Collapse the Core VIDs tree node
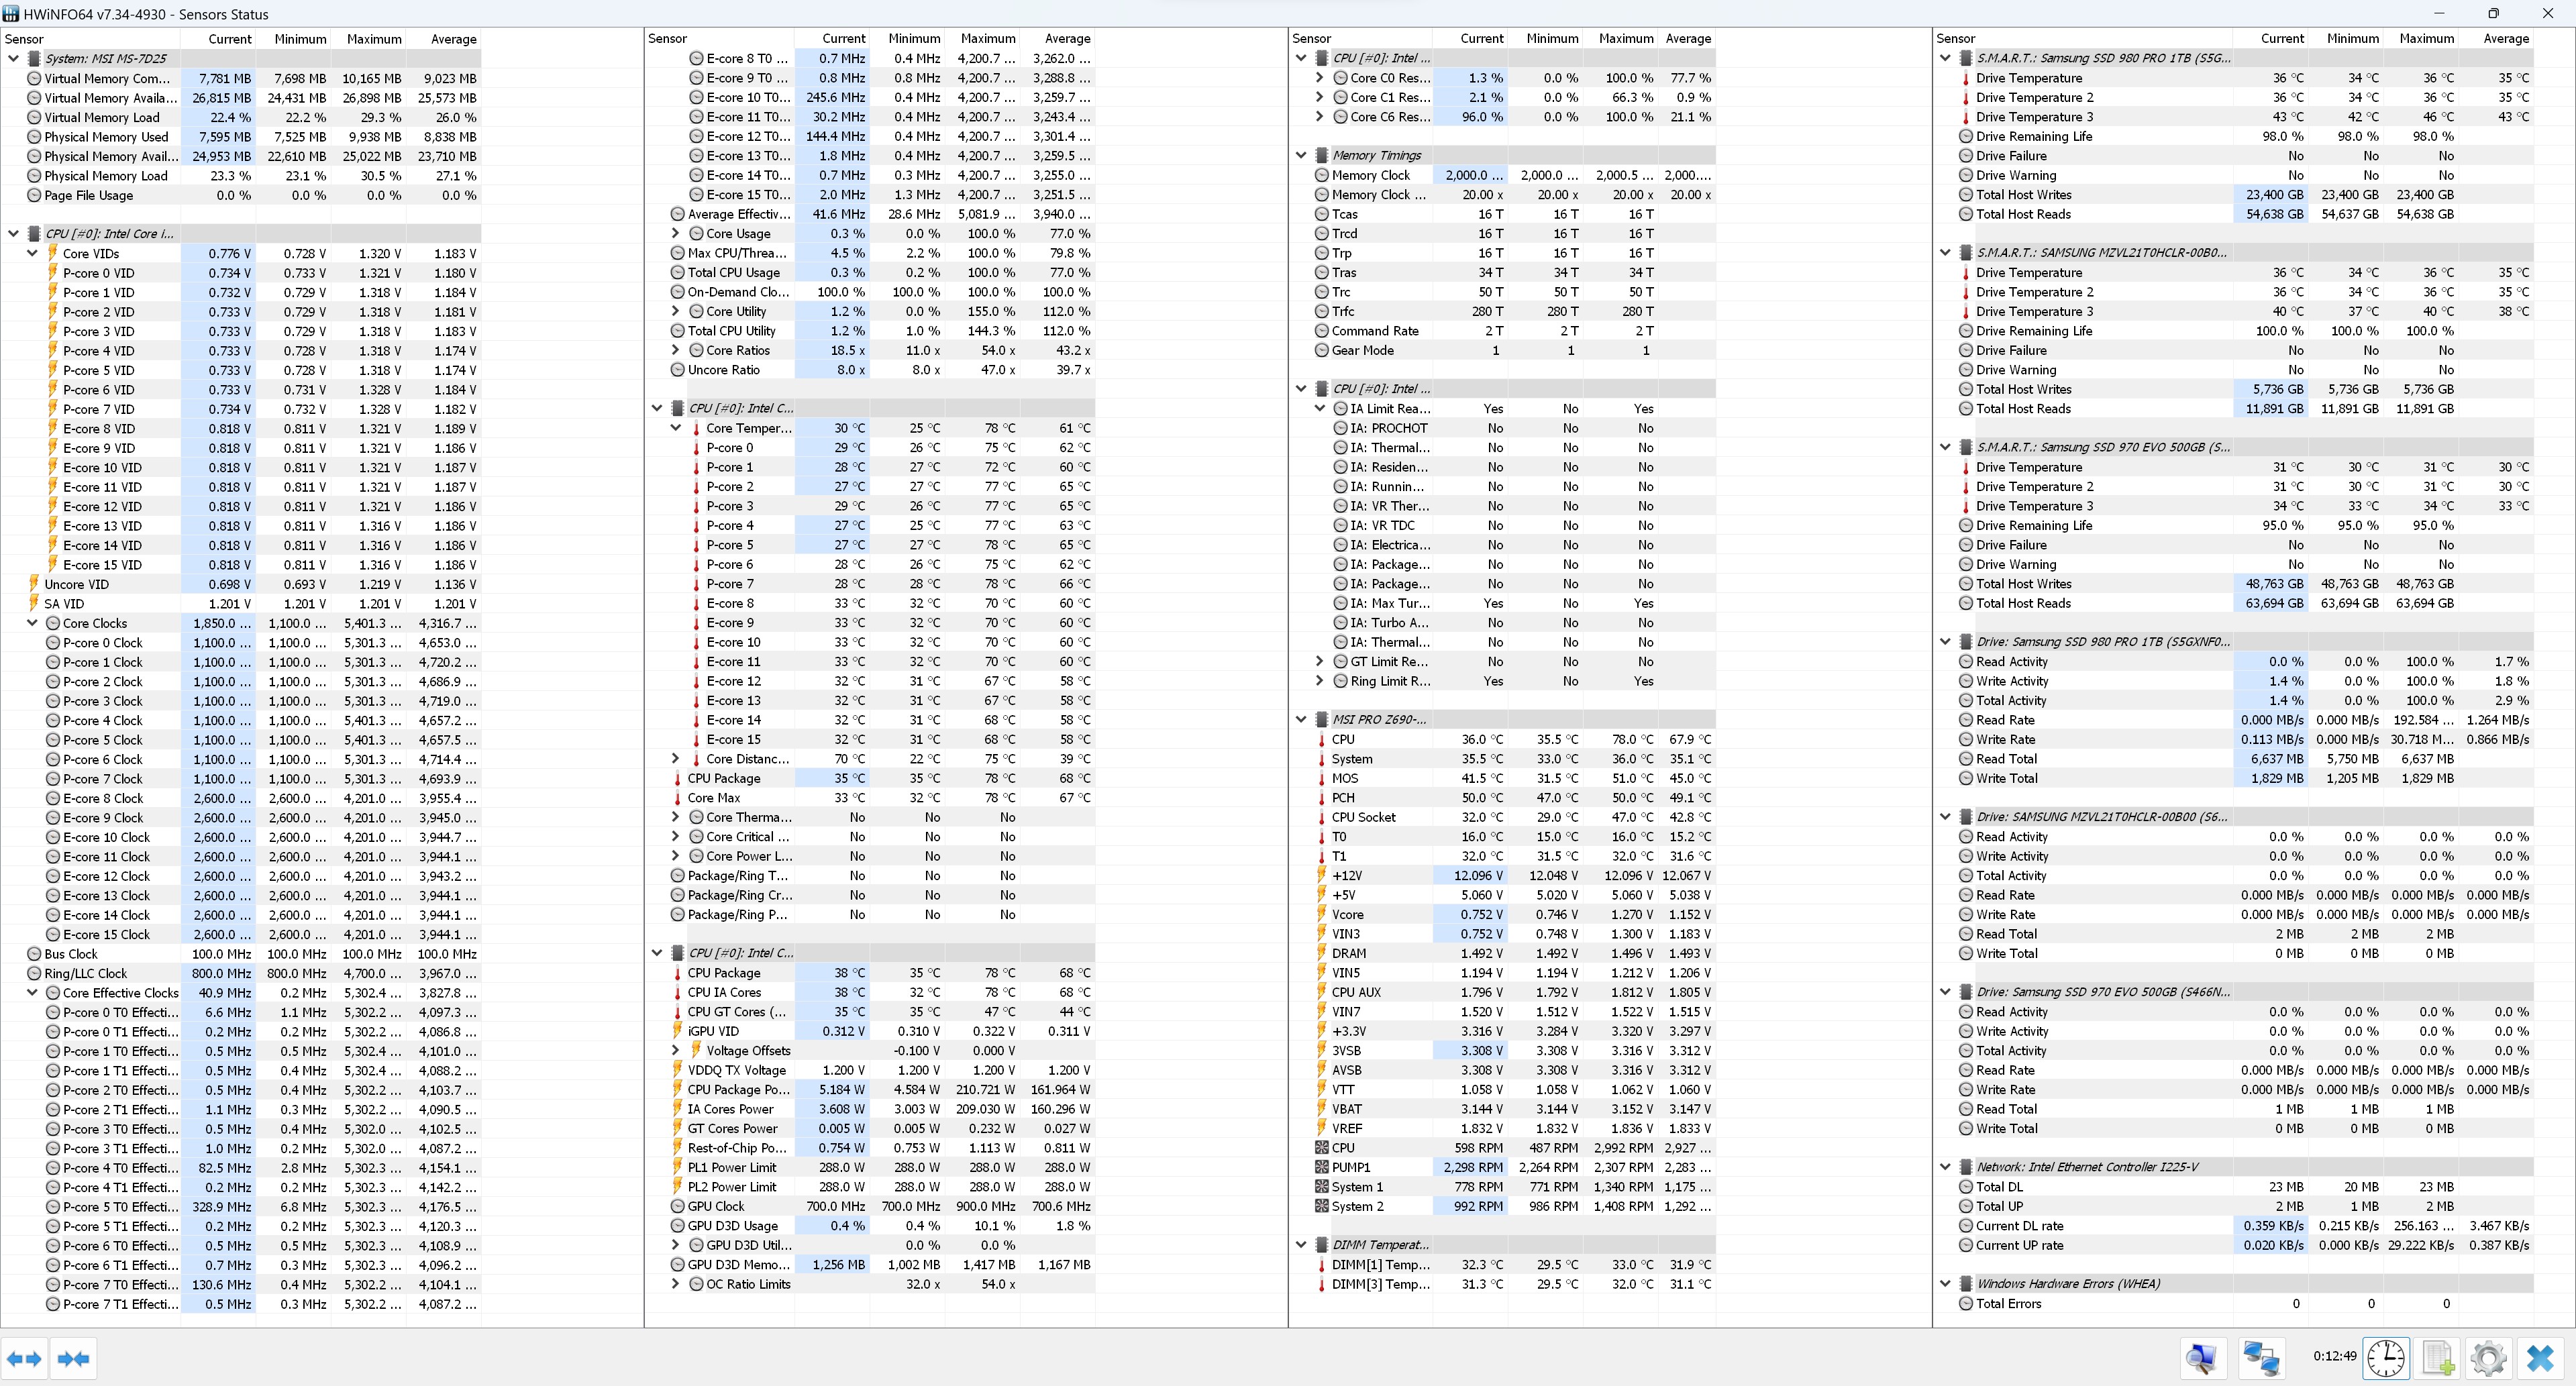The height and width of the screenshot is (1386, 2576). (33, 253)
